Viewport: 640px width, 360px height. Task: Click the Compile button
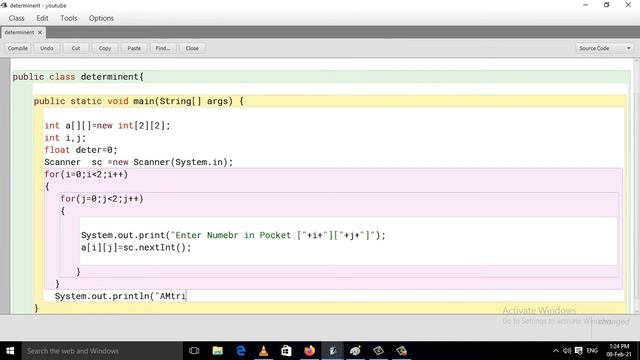tap(18, 48)
